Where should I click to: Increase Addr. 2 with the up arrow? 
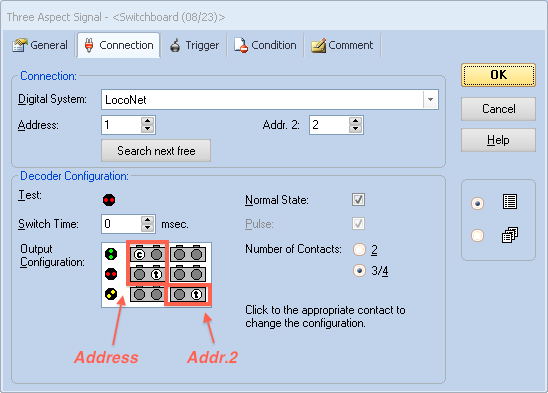tap(355, 121)
